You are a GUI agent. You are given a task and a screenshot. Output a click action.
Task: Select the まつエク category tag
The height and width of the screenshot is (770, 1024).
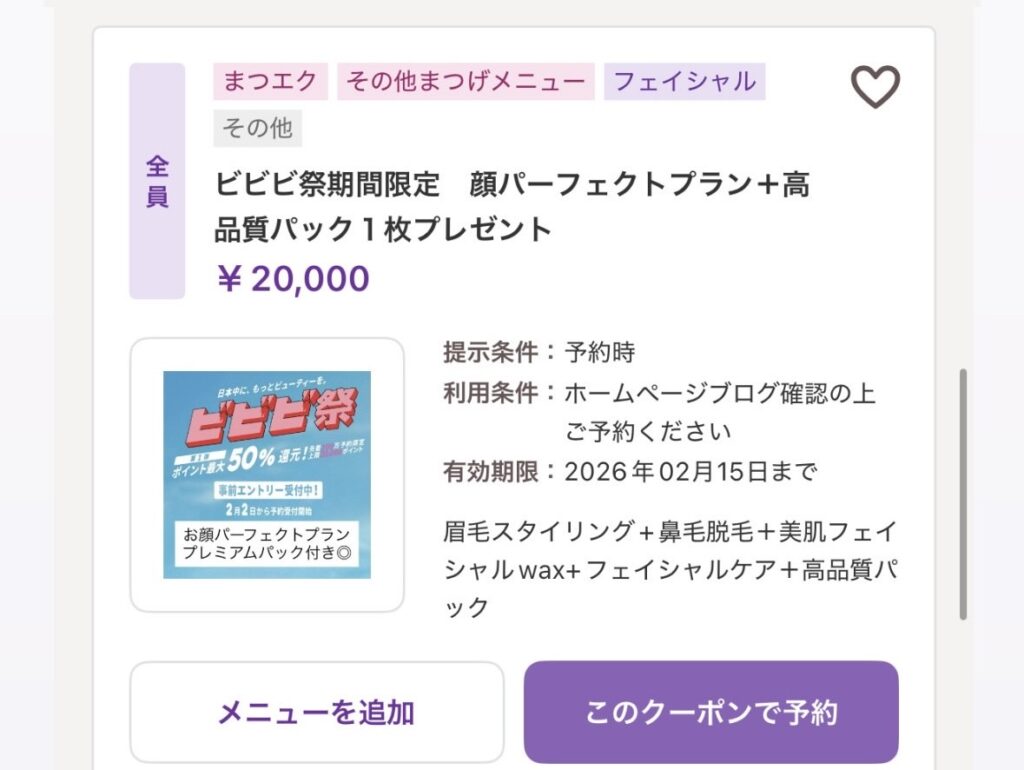(270, 81)
